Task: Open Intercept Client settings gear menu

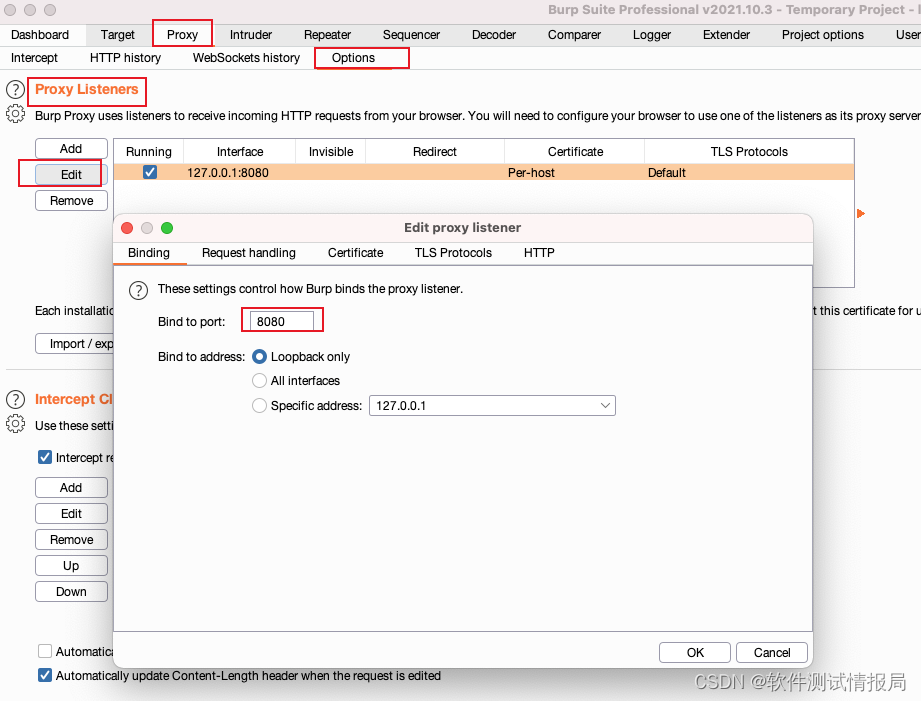Action: (15, 424)
